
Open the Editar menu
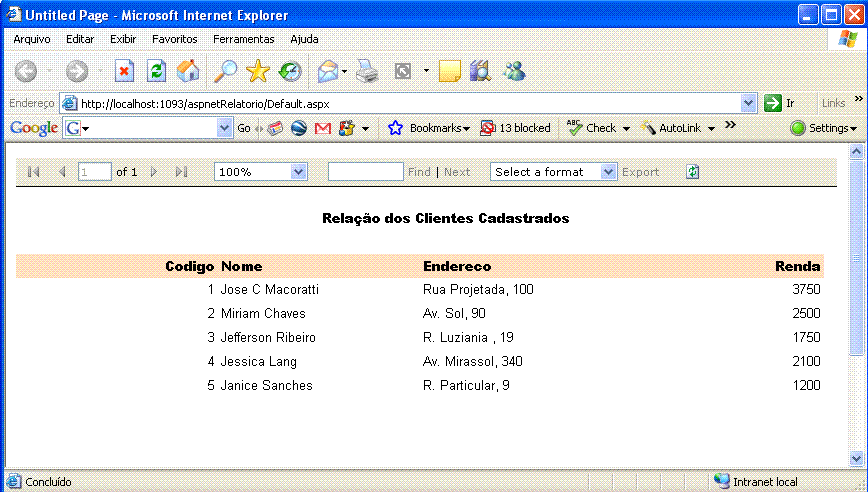click(x=80, y=39)
